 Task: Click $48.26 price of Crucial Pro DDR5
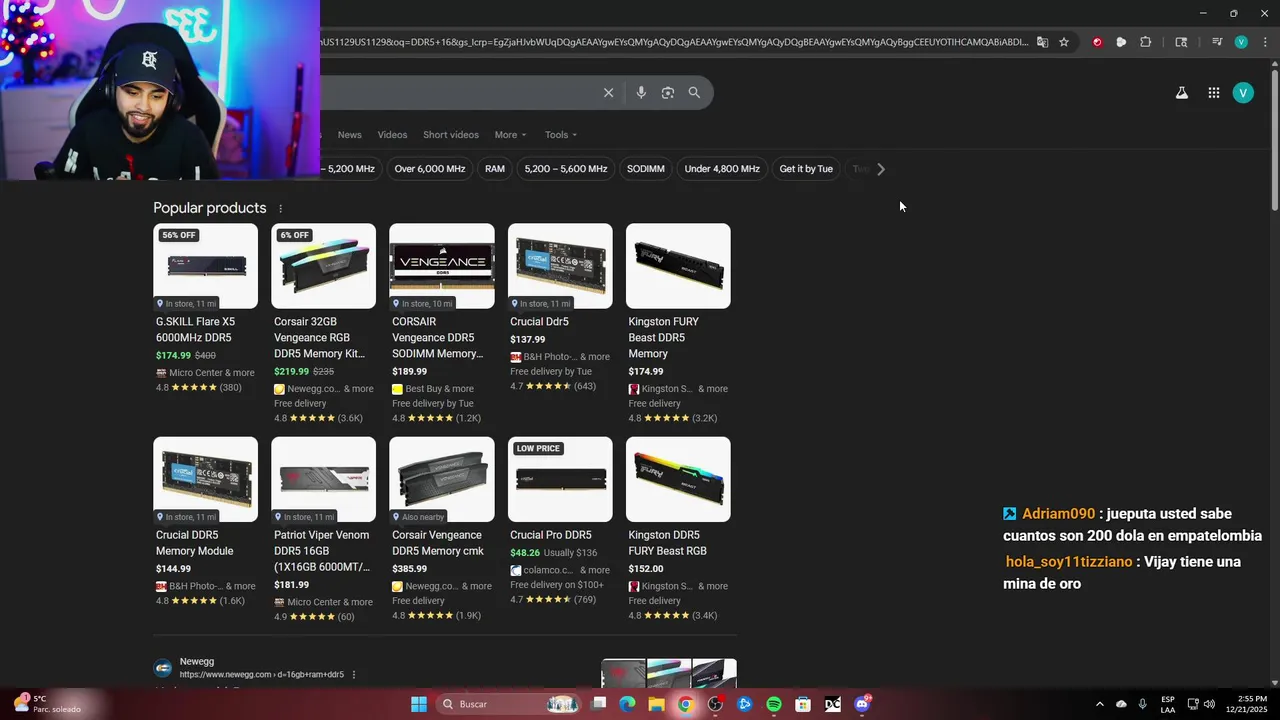click(525, 553)
